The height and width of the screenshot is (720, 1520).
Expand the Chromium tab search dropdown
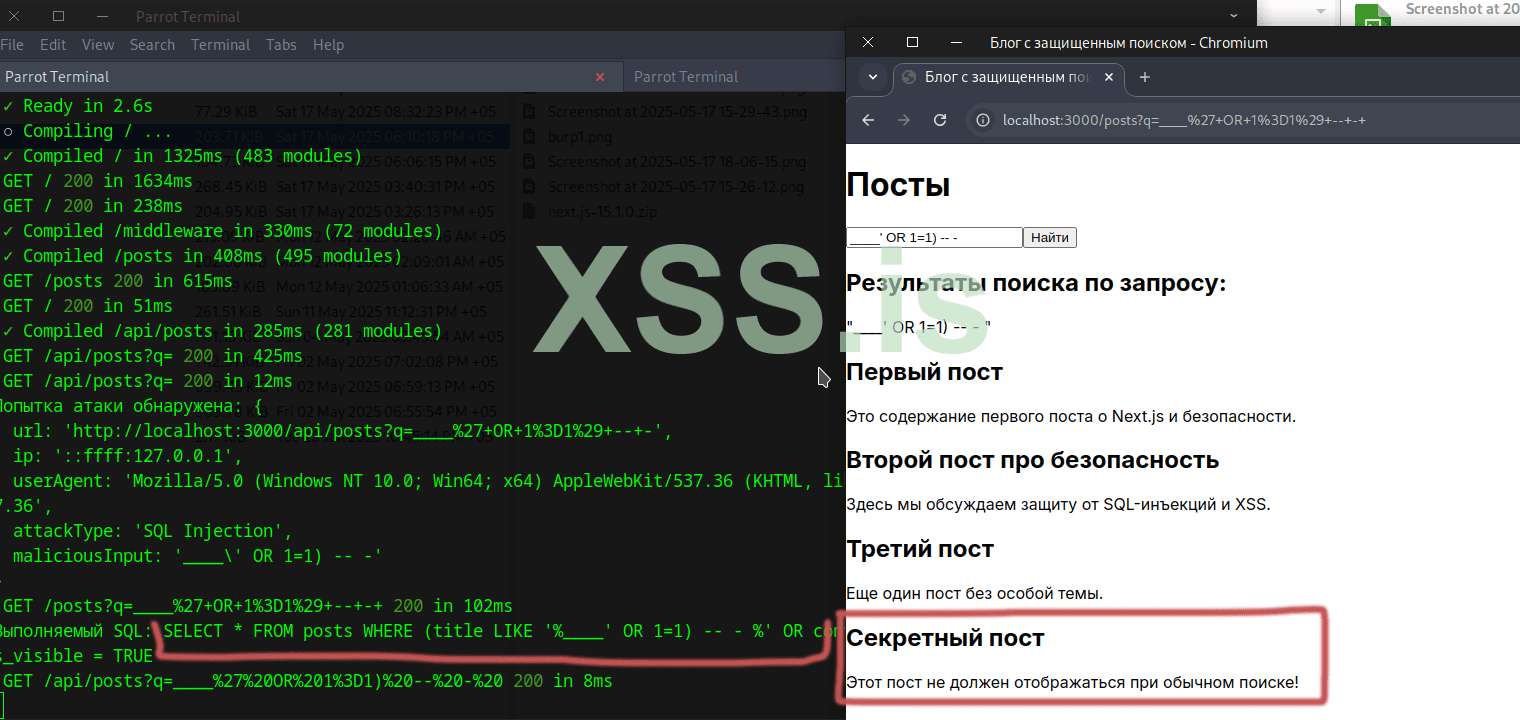tap(872, 78)
